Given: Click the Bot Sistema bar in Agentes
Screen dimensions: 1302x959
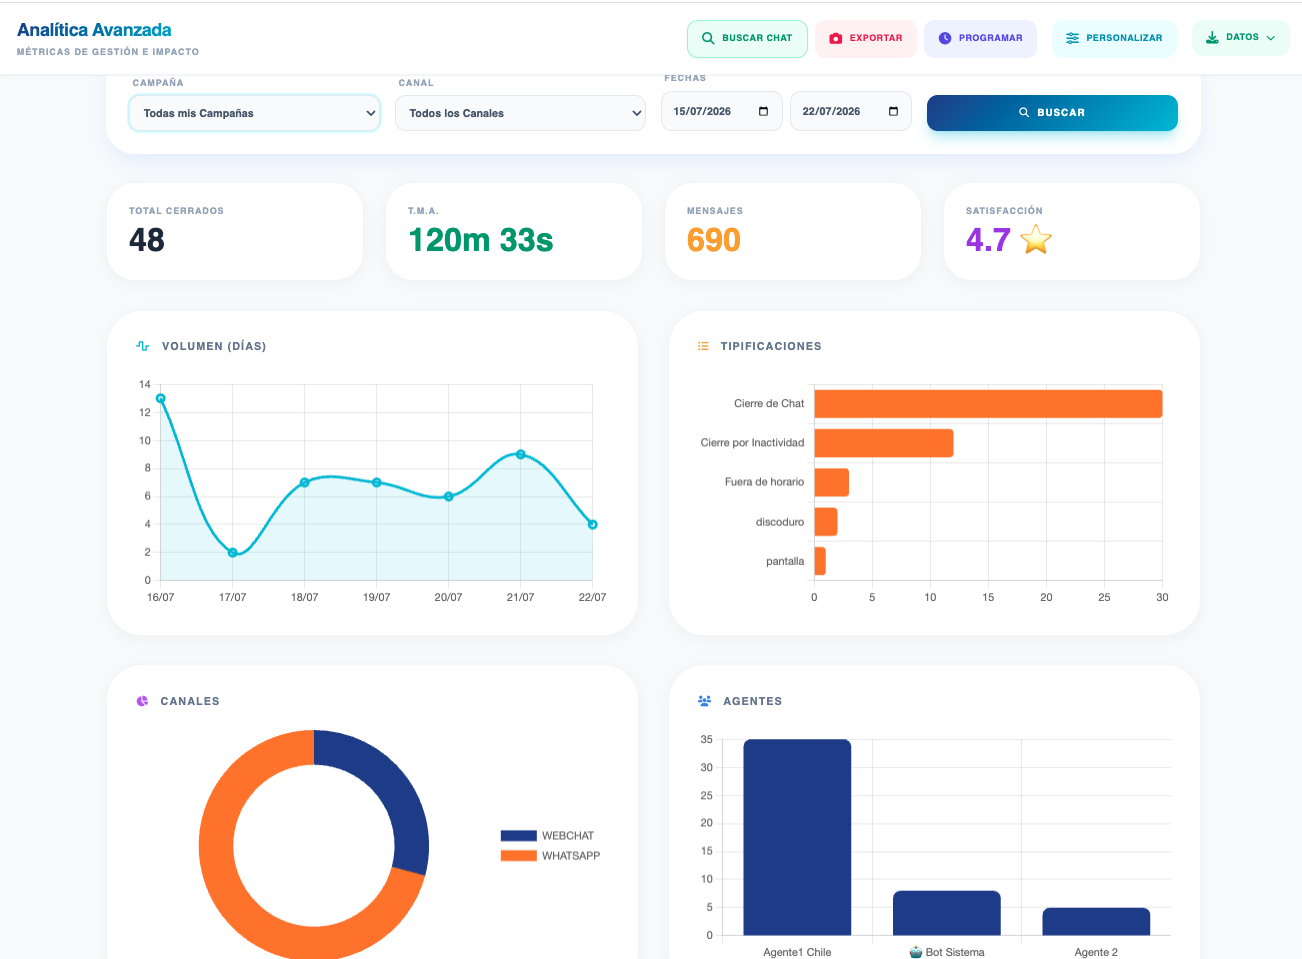Looking at the screenshot, I should [x=946, y=913].
